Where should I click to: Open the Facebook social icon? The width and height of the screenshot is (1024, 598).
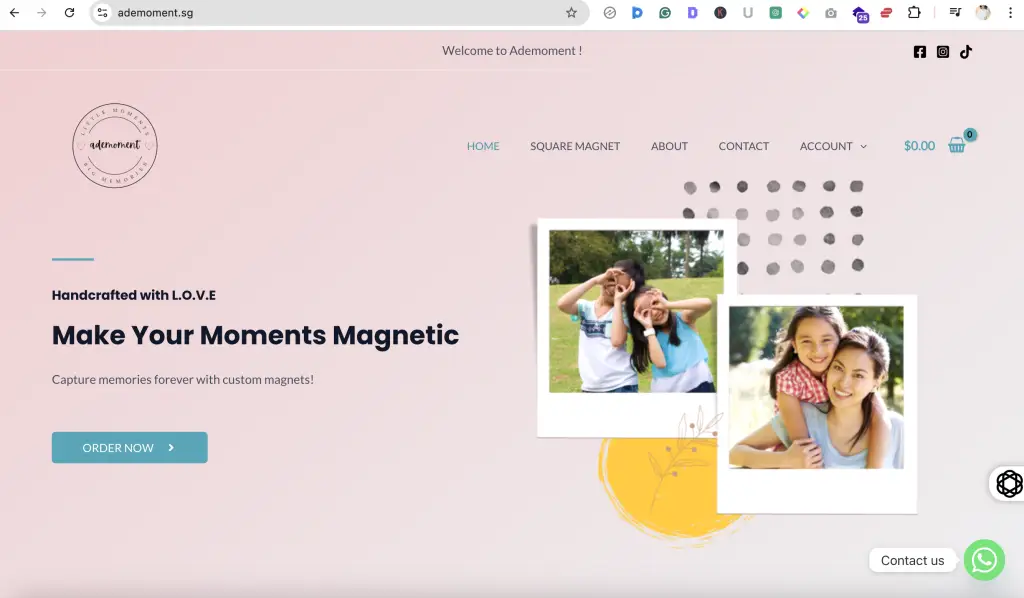tap(920, 52)
